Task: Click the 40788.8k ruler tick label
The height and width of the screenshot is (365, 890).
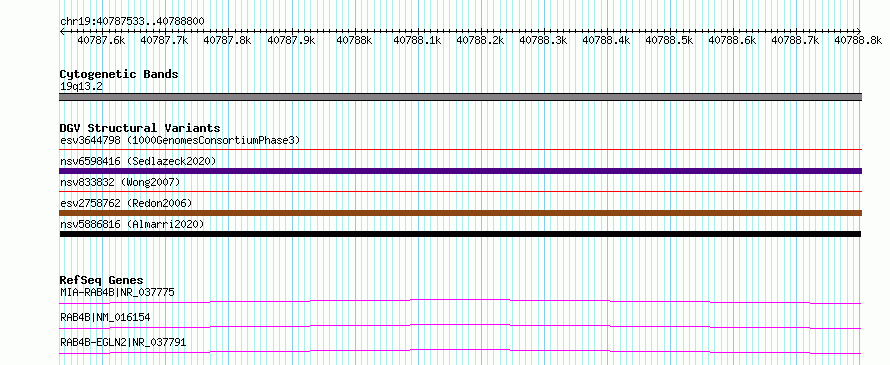Action: tap(858, 40)
